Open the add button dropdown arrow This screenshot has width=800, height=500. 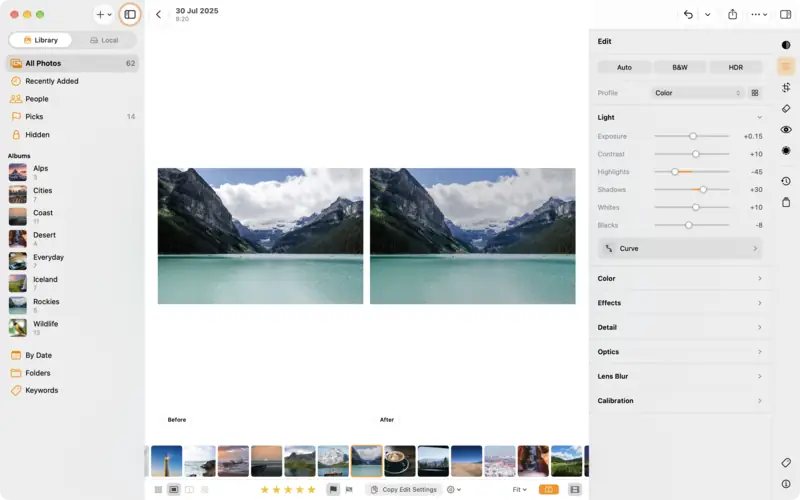coord(110,15)
